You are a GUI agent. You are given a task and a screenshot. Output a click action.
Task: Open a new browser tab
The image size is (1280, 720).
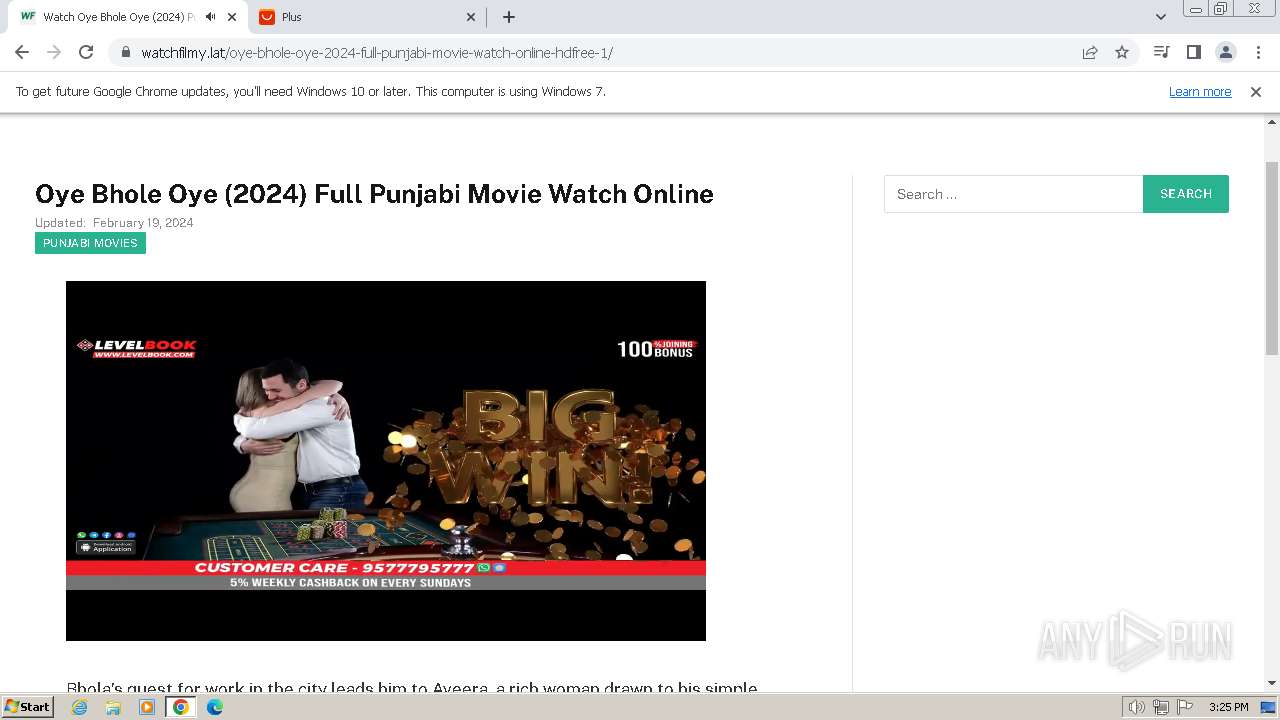click(x=509, y=17)
